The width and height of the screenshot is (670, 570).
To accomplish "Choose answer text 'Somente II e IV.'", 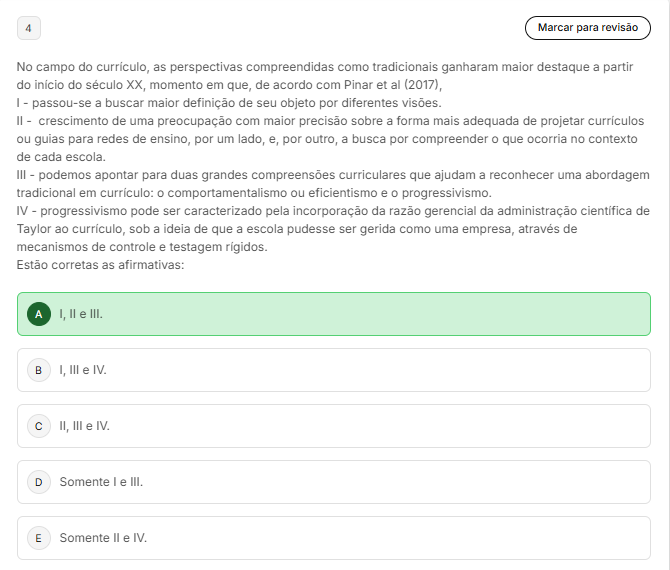I will pyautogui.click(x=103, y=538).
